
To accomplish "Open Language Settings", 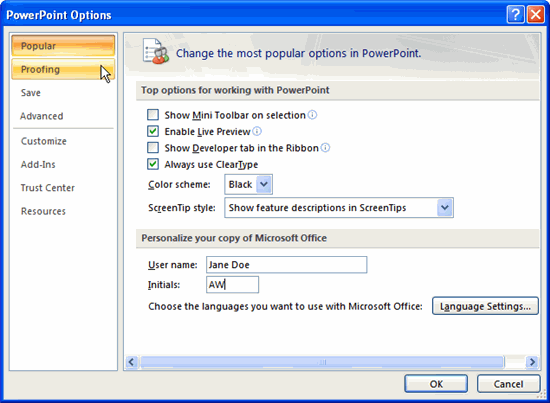I will coord(485,306).
